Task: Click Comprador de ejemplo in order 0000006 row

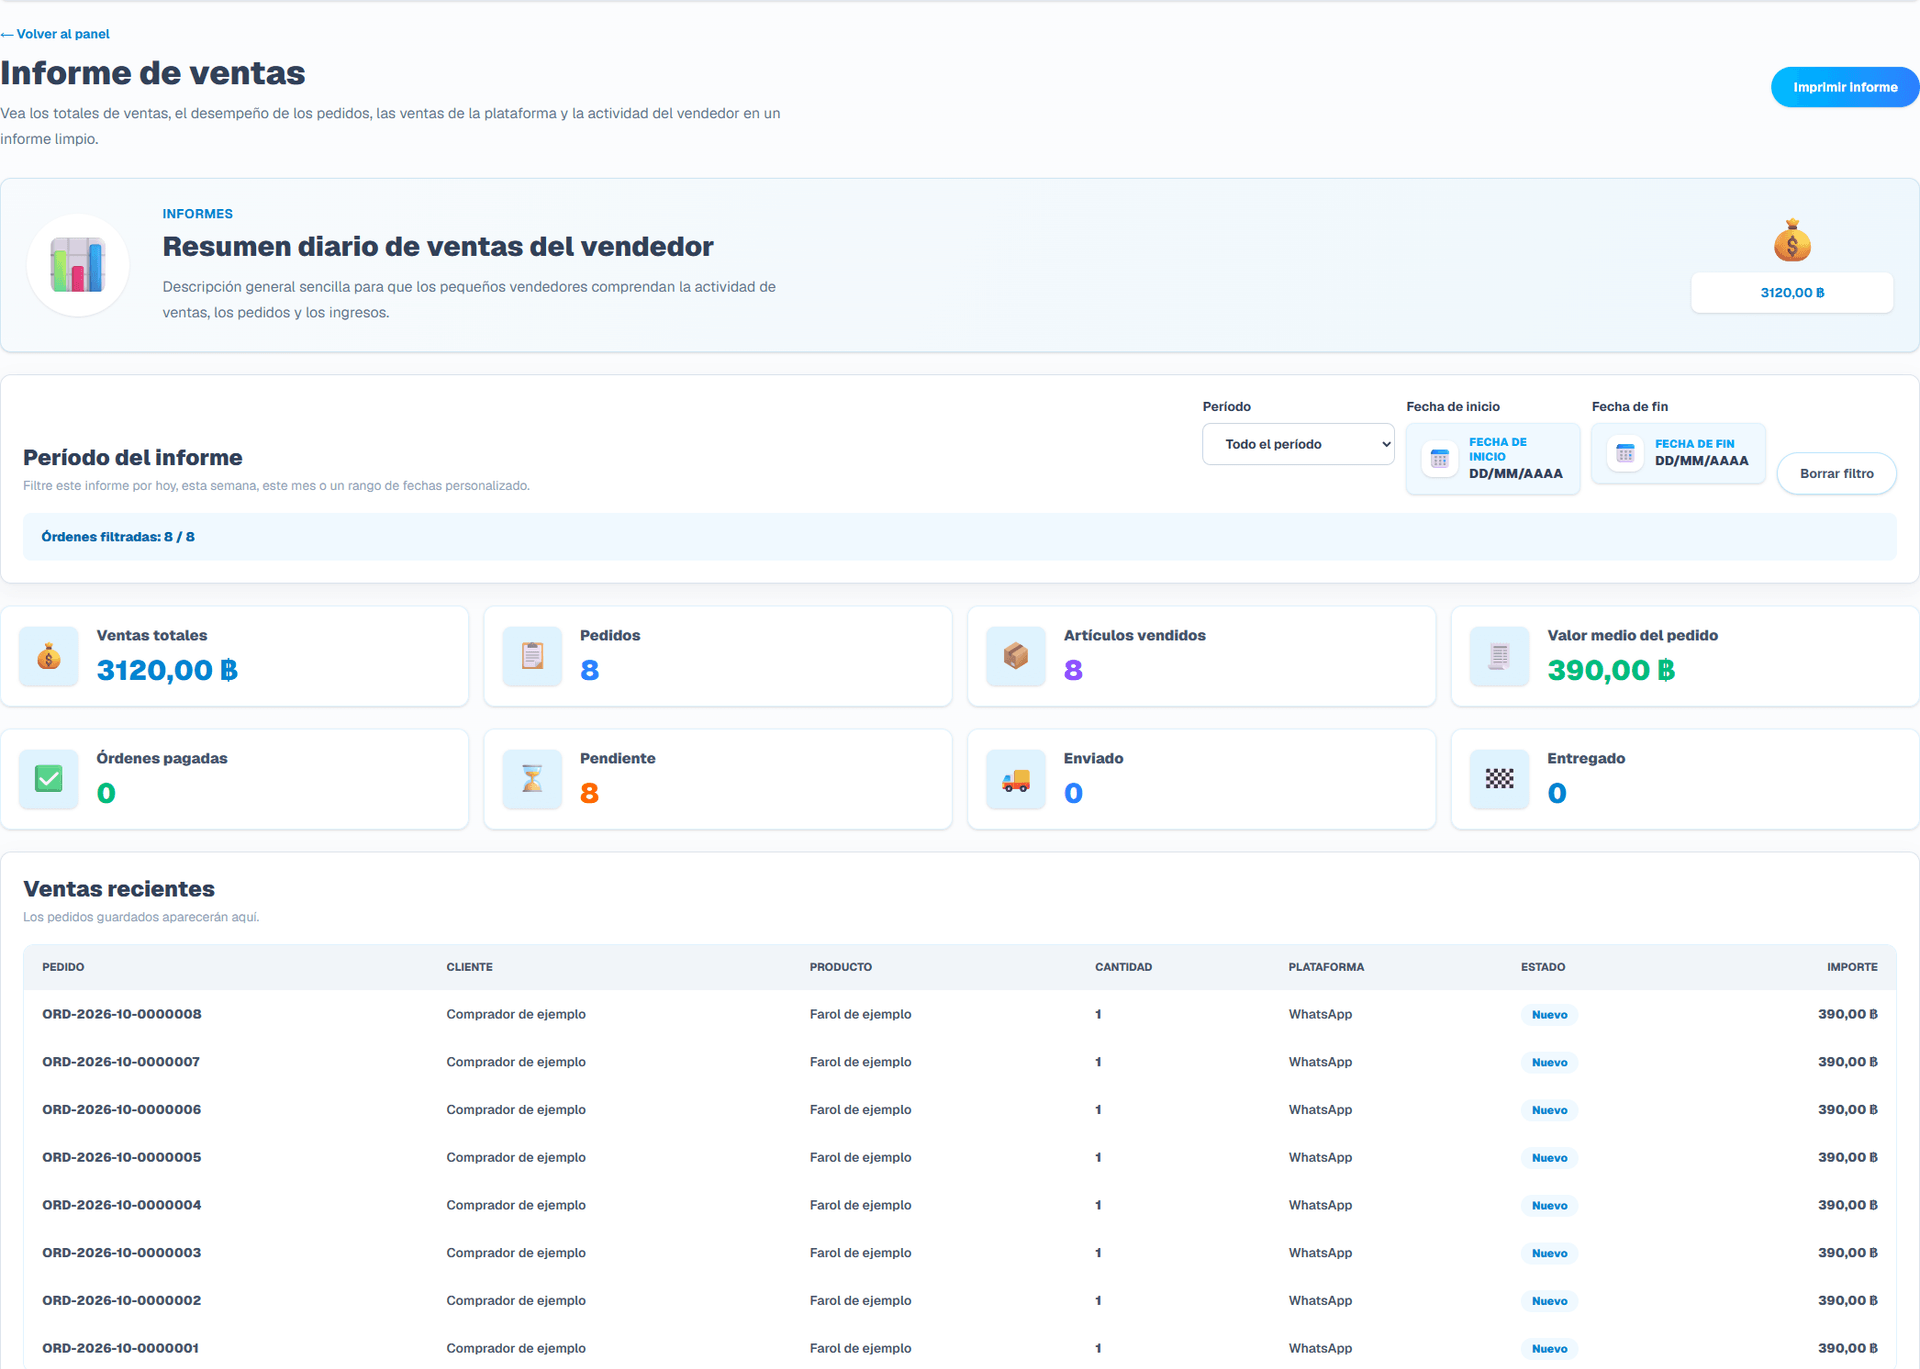Action: (x=516, y=1110)
